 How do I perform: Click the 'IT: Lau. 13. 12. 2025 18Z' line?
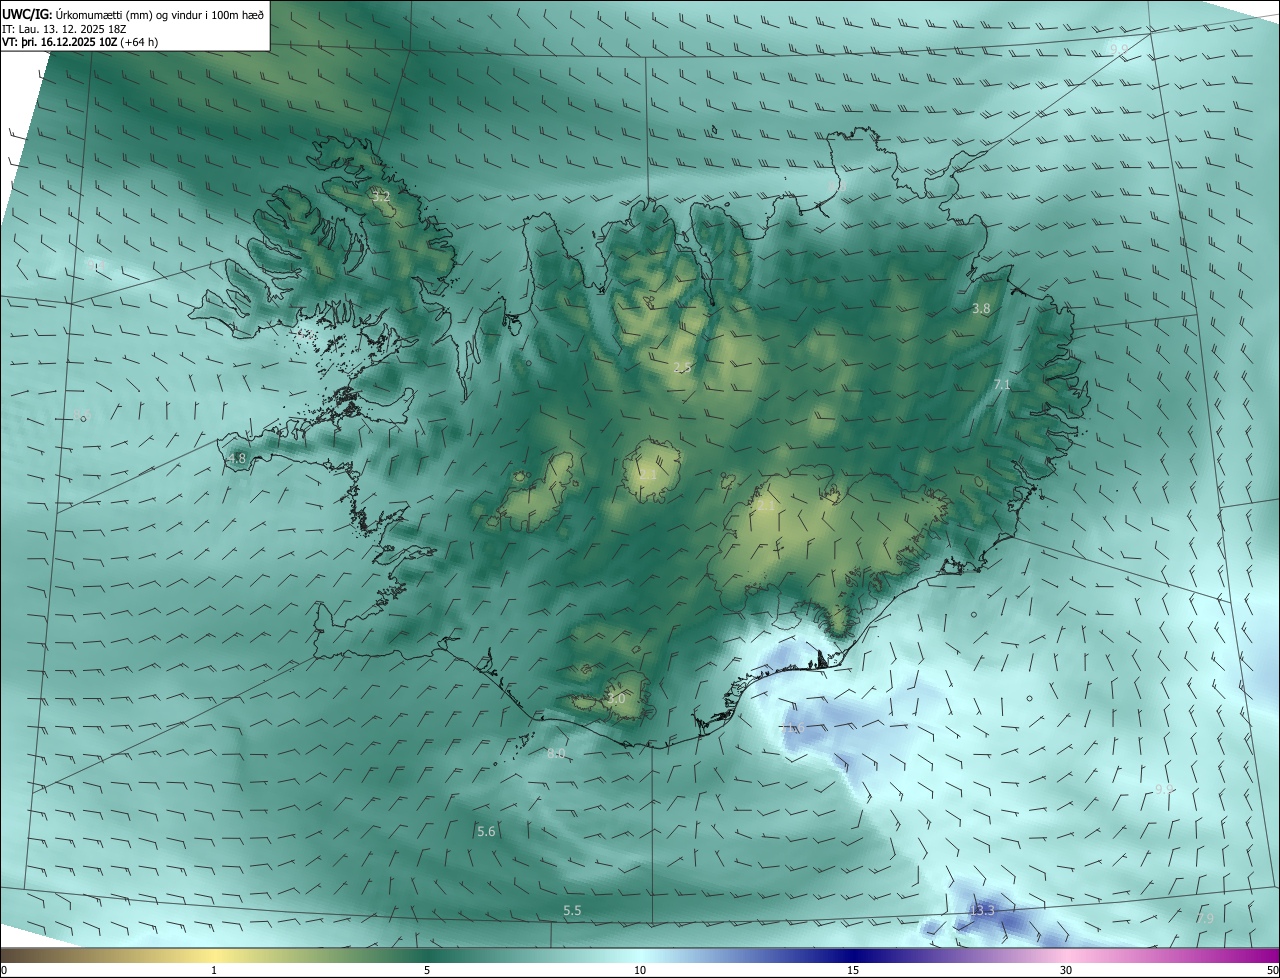pos(64,28)
